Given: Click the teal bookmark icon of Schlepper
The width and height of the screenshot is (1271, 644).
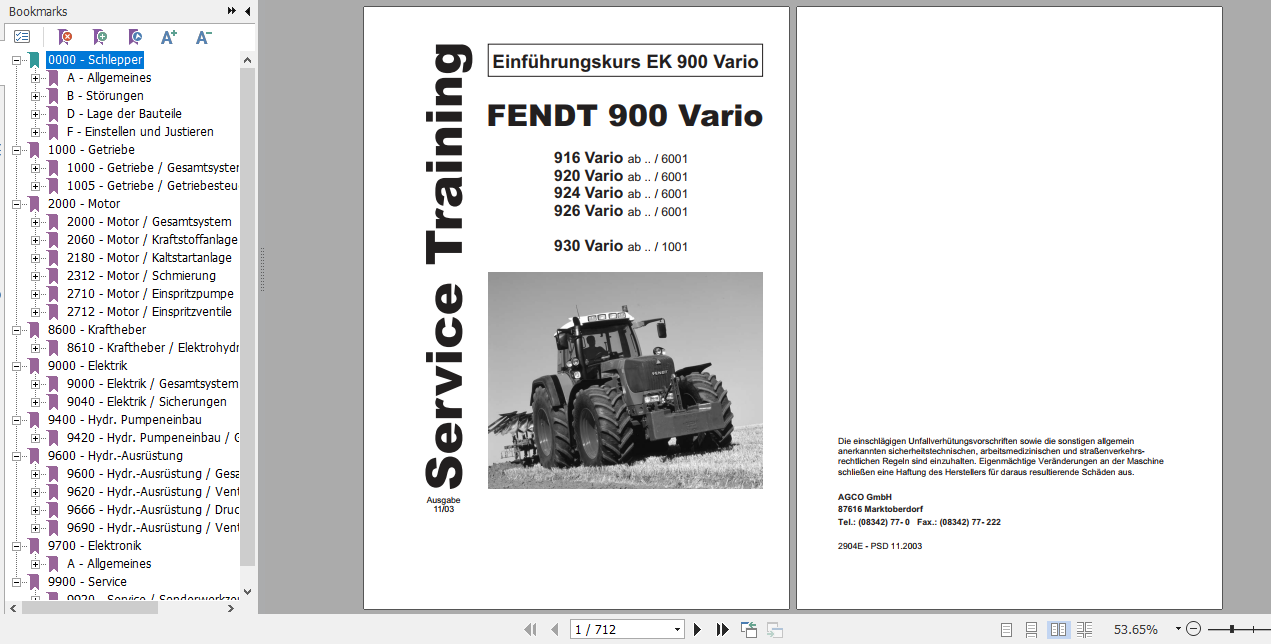Looking at the screenshot, I should (34, 60).
